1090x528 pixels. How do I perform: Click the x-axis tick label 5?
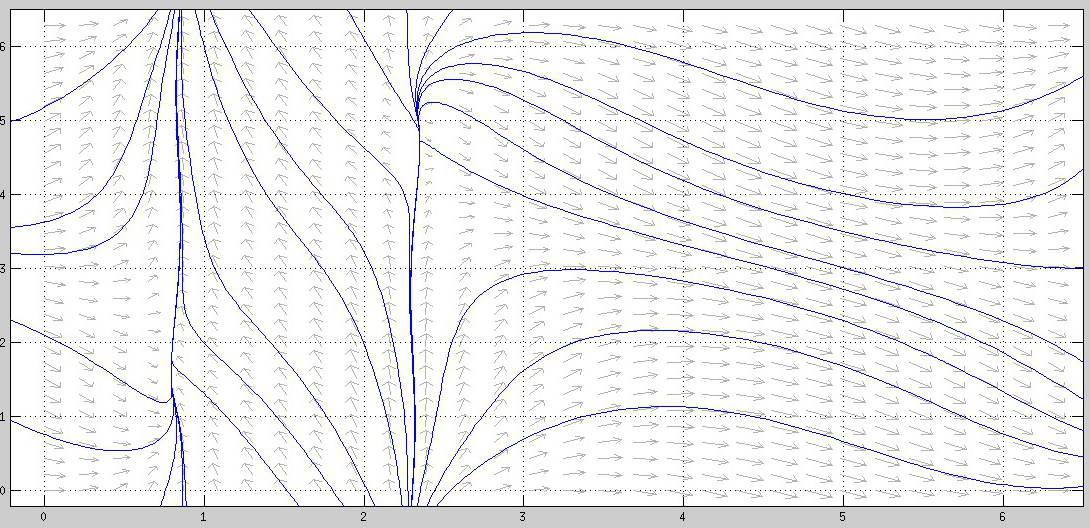coord(843,517)
